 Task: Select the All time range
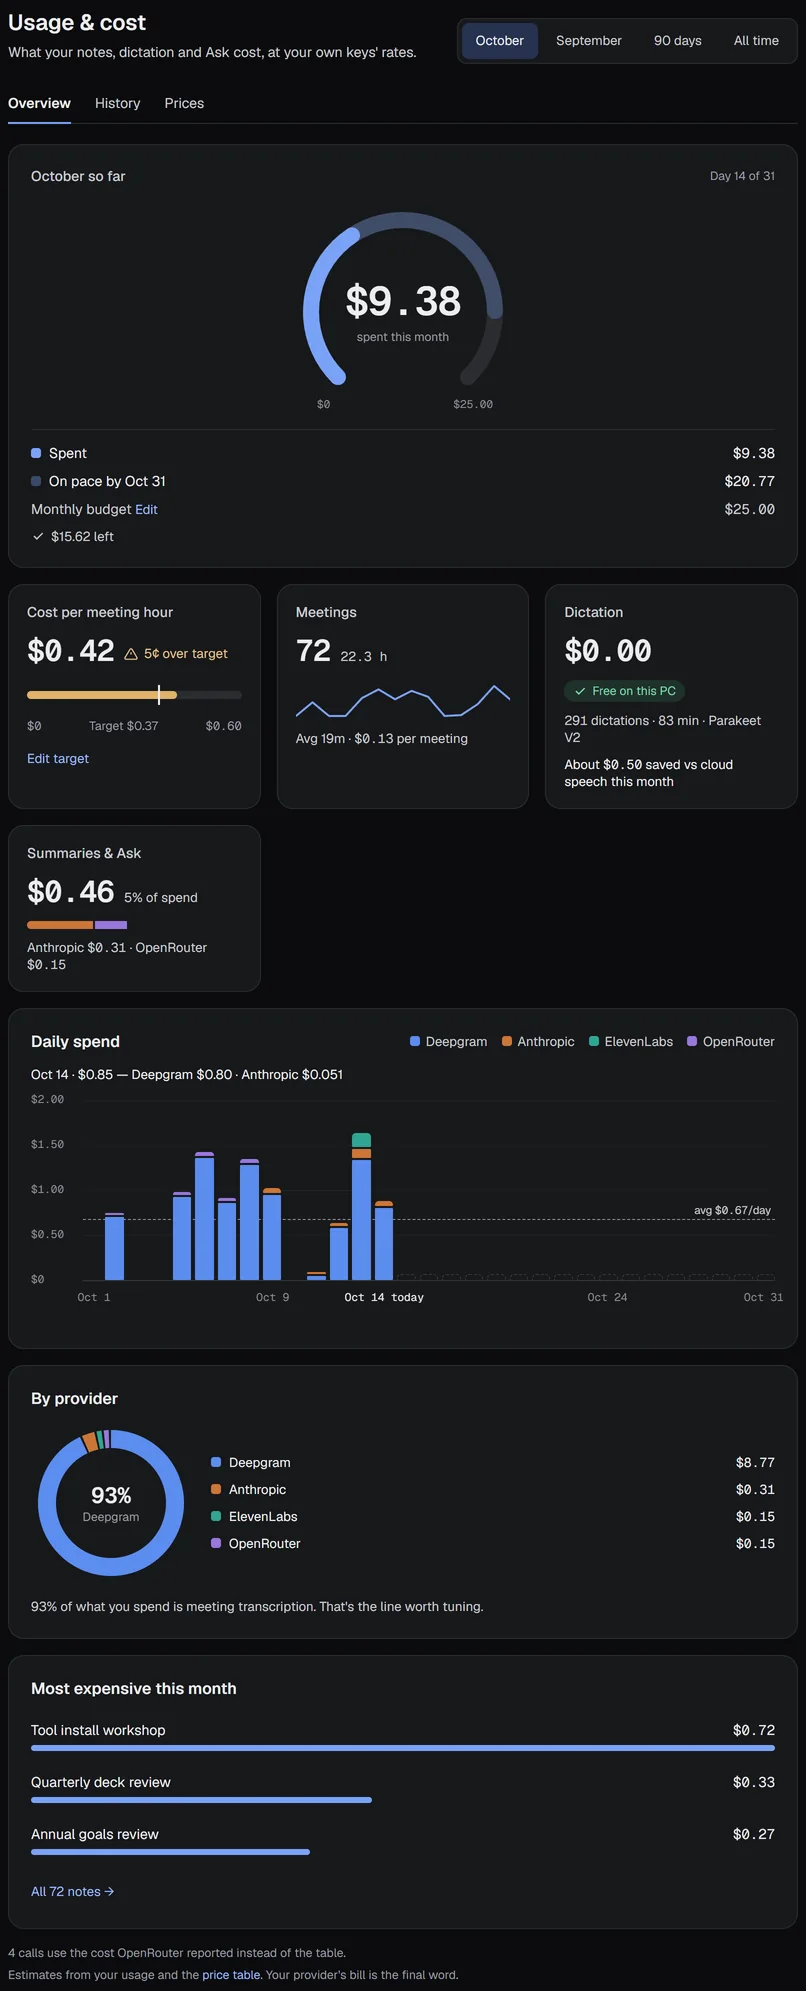(756, 41)
